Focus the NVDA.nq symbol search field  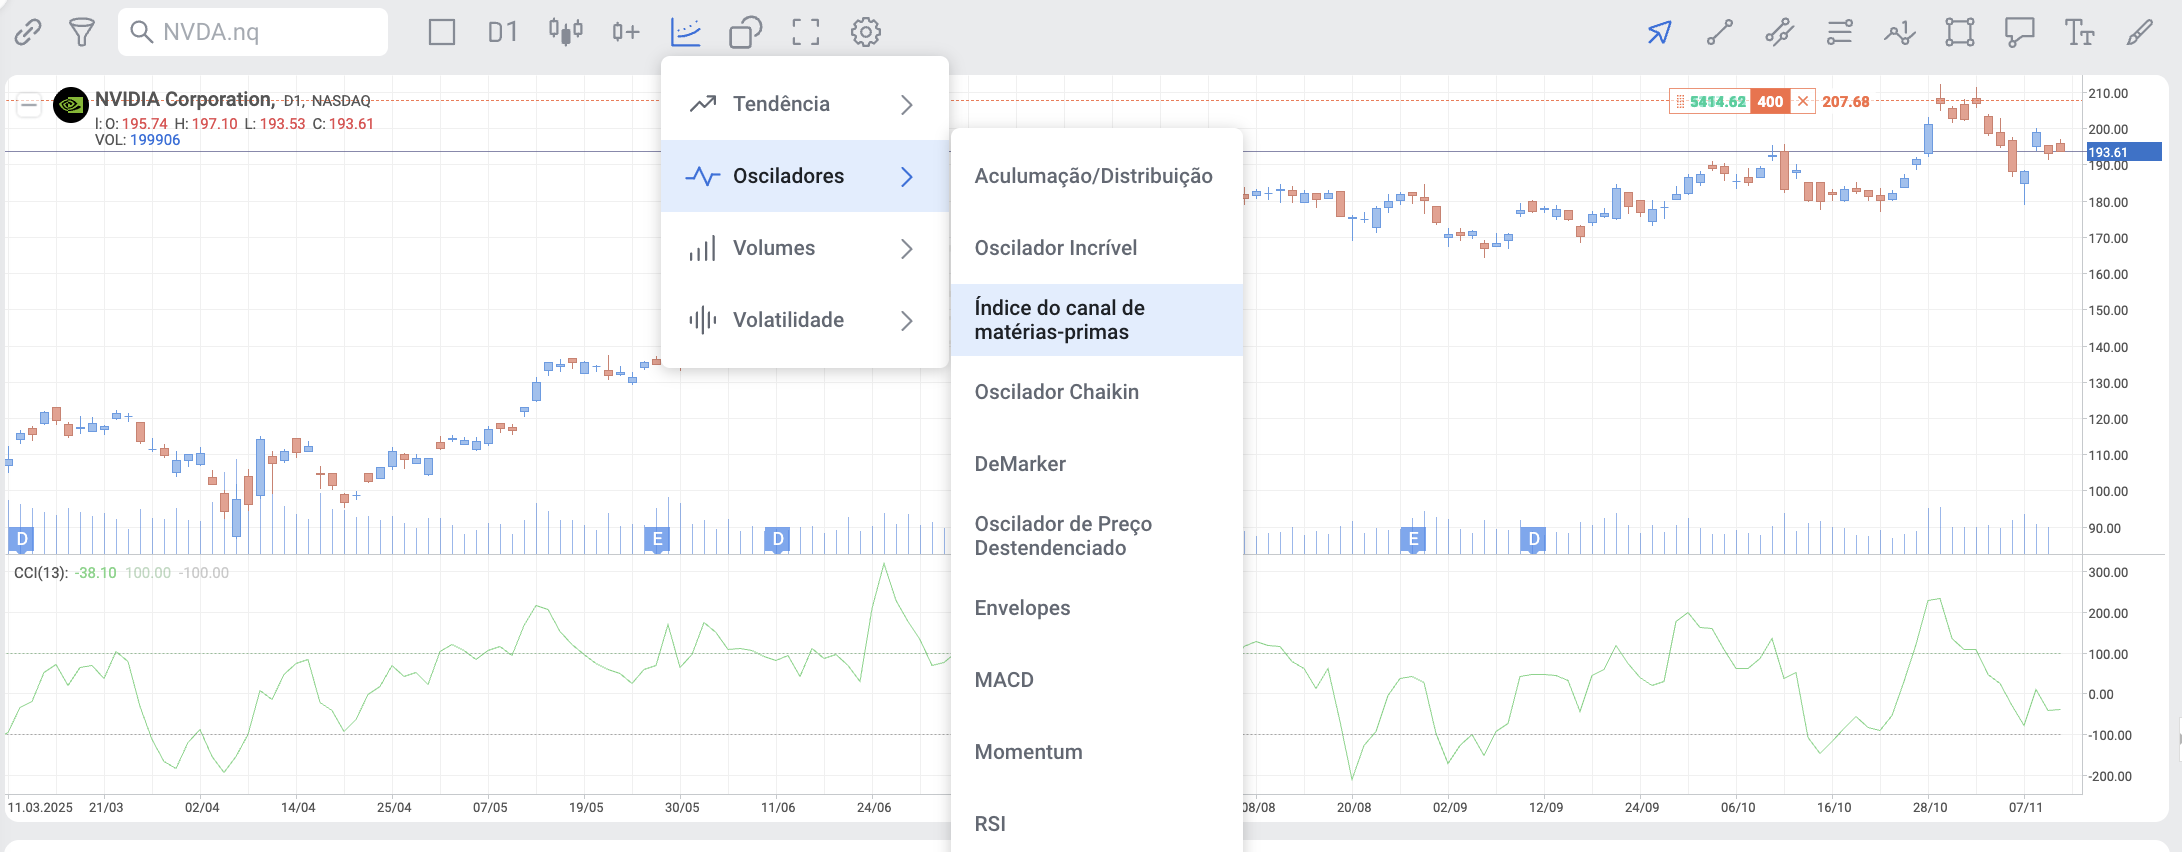253,32
